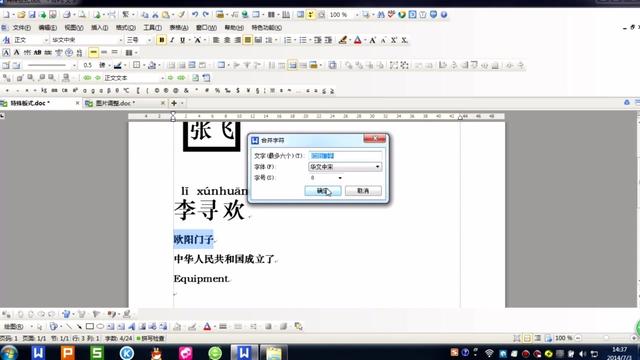Image resolution: width=640 pixels, height=360 pixels.
Task: Click the WordArt slanted A icon
Action: (x=131, y=326)
